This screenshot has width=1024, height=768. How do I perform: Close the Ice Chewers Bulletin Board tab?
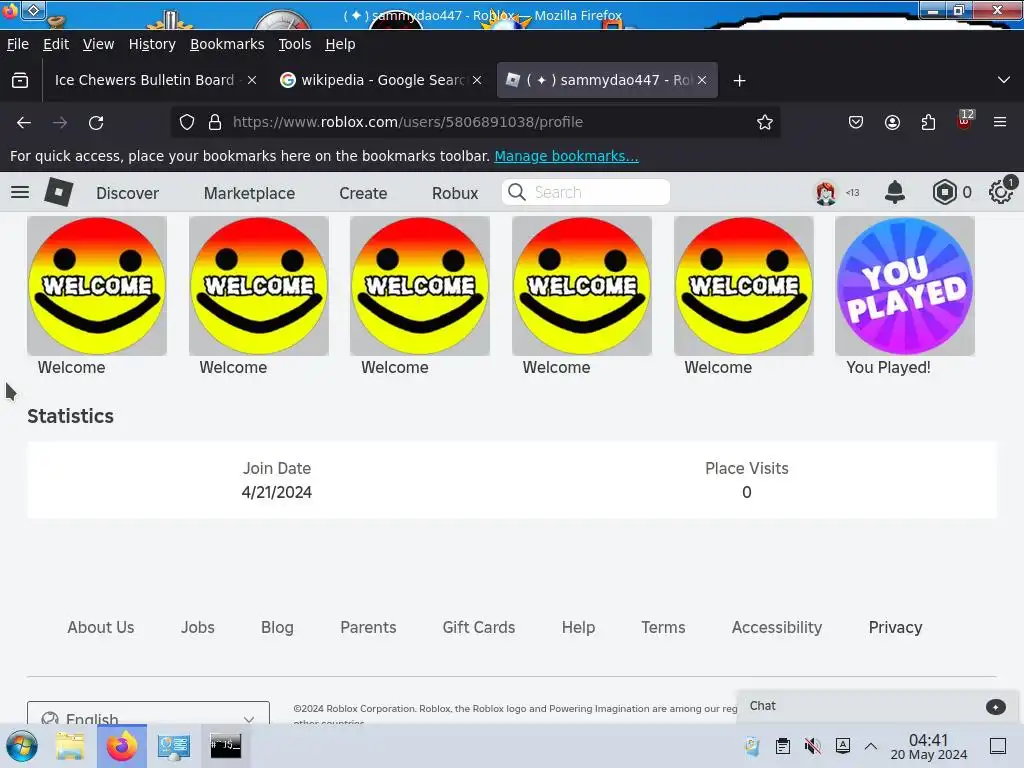(252, 80)
